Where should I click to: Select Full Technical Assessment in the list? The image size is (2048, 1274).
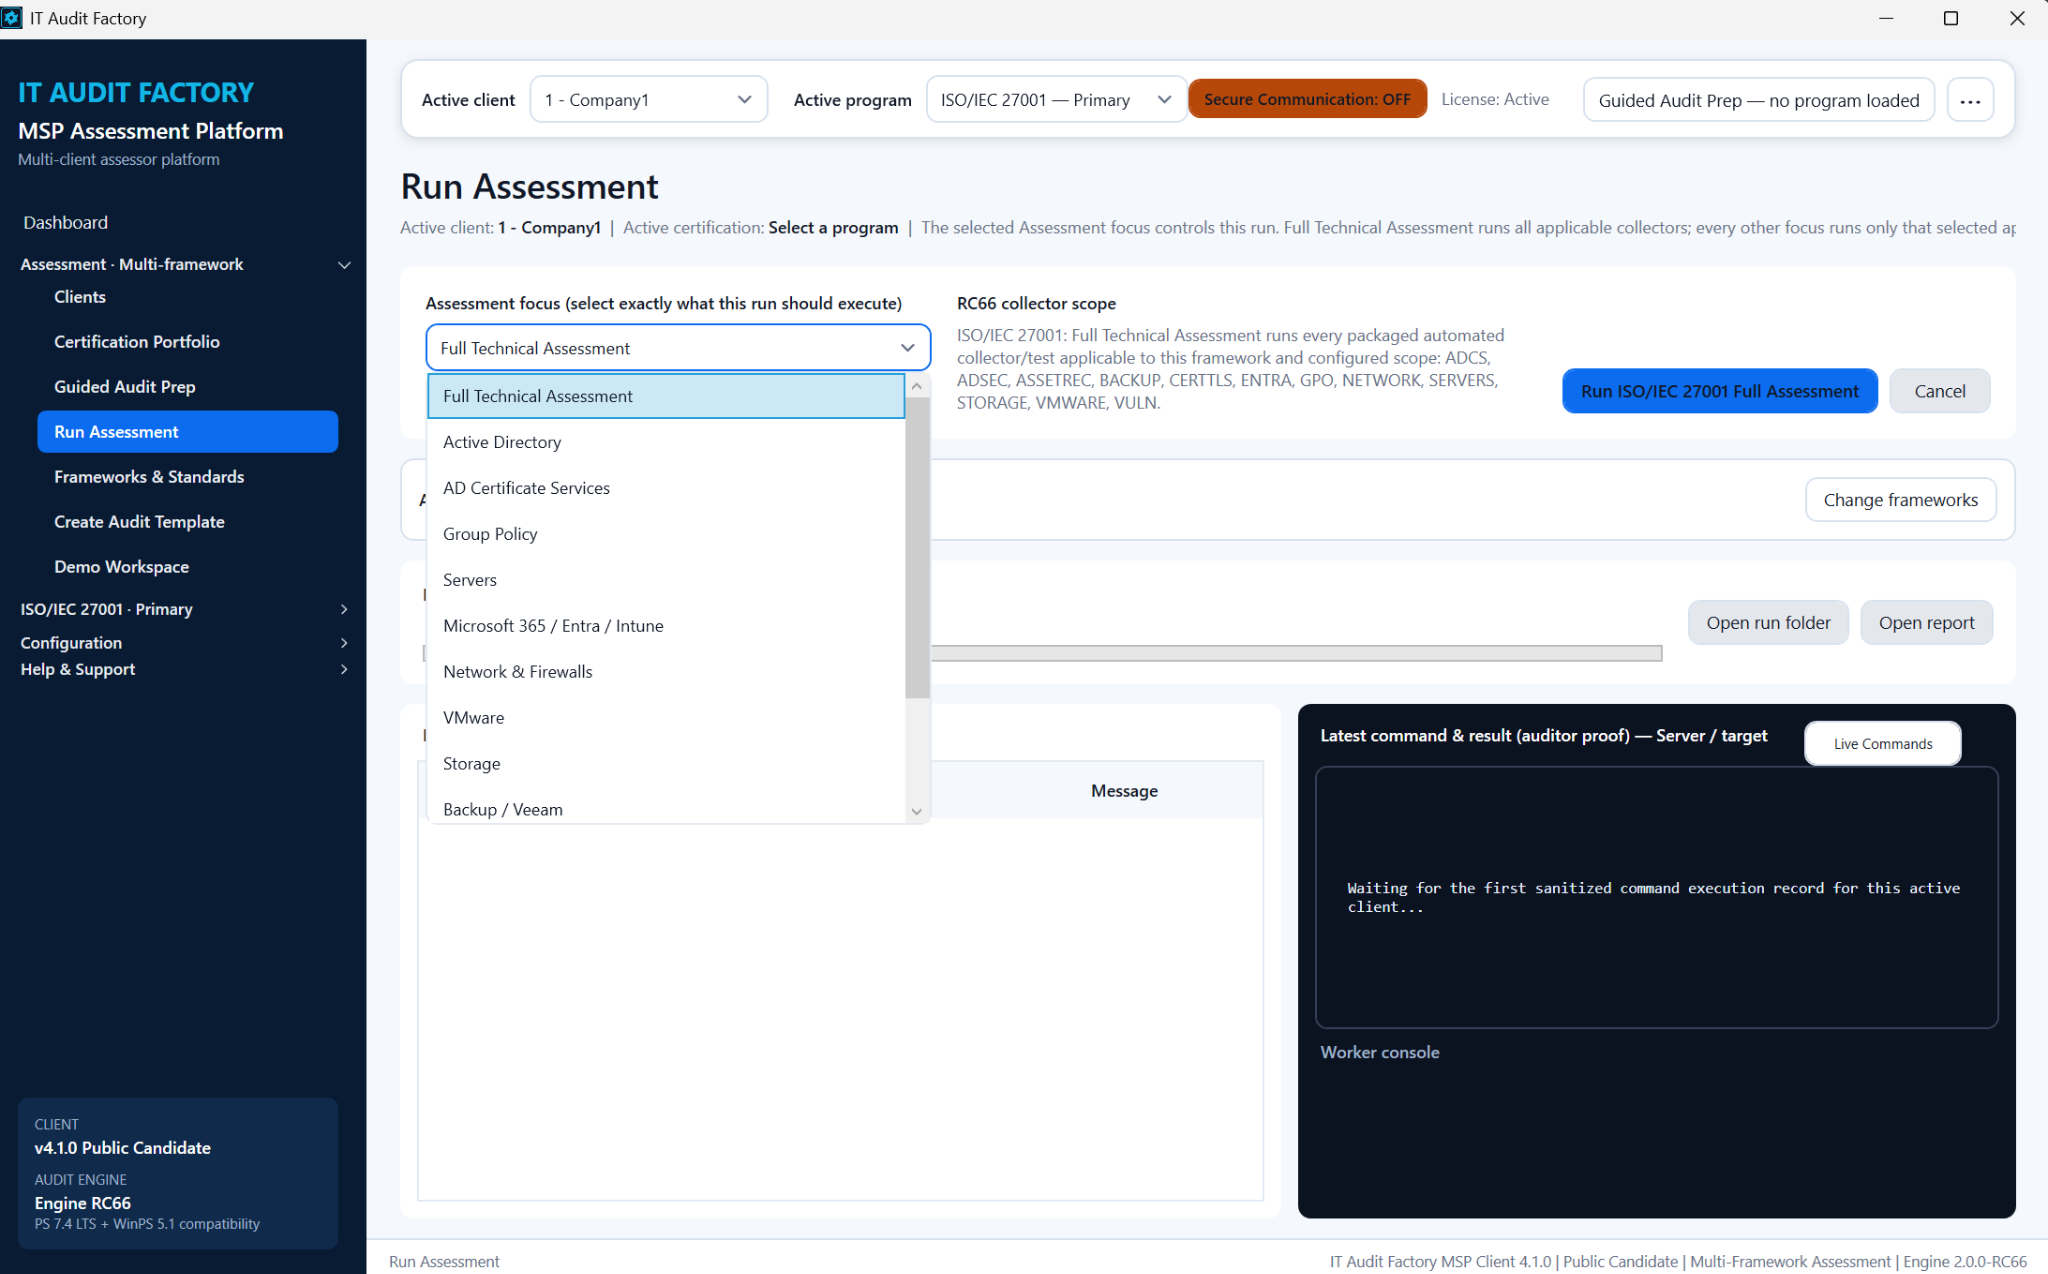[666, 396]
